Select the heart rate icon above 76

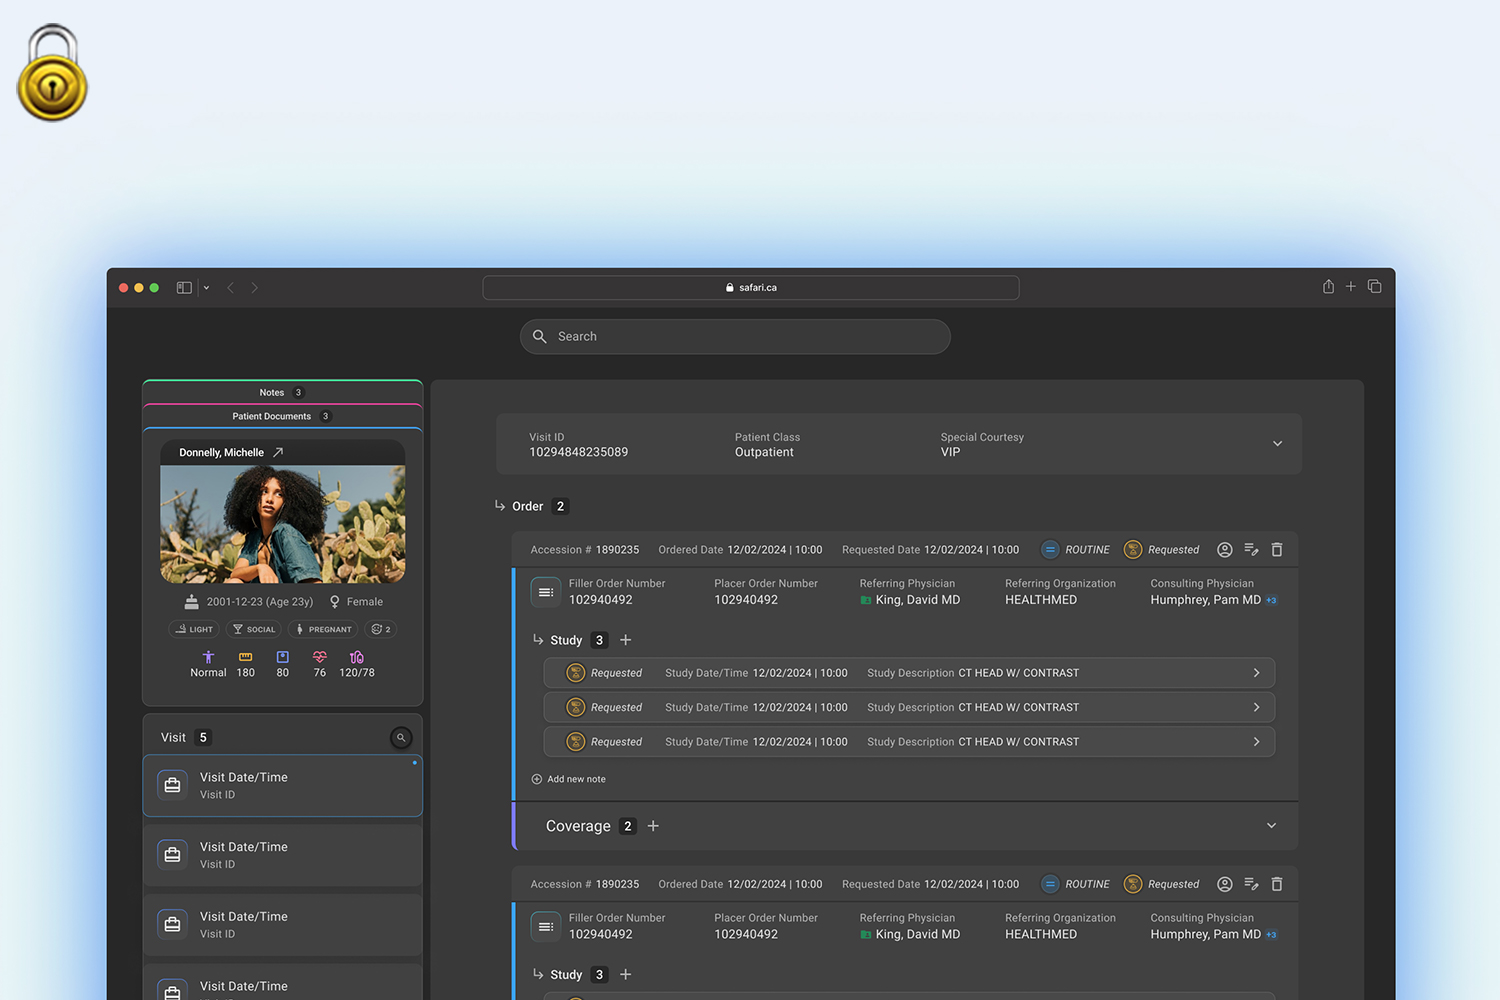point(320,657)
